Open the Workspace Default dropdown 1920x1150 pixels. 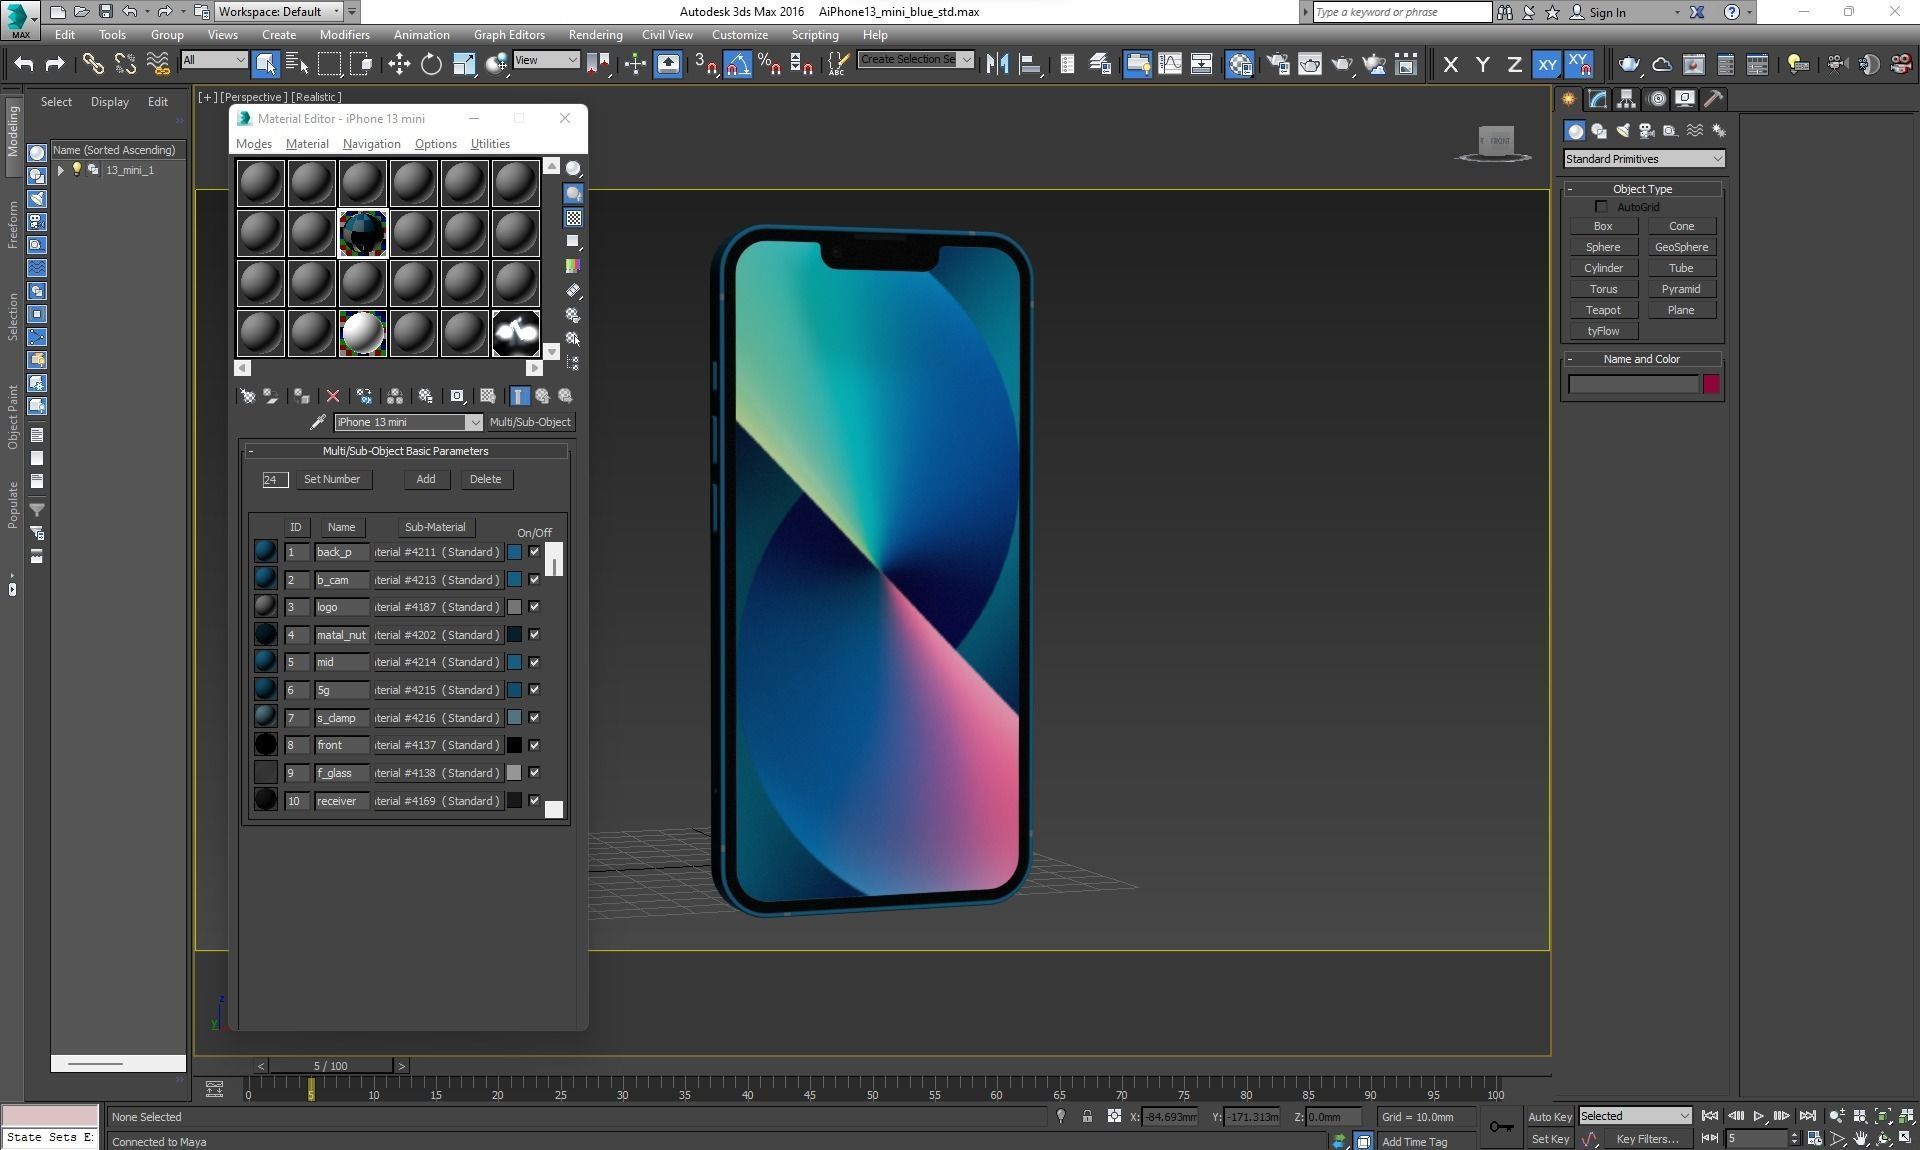point(281,12)
